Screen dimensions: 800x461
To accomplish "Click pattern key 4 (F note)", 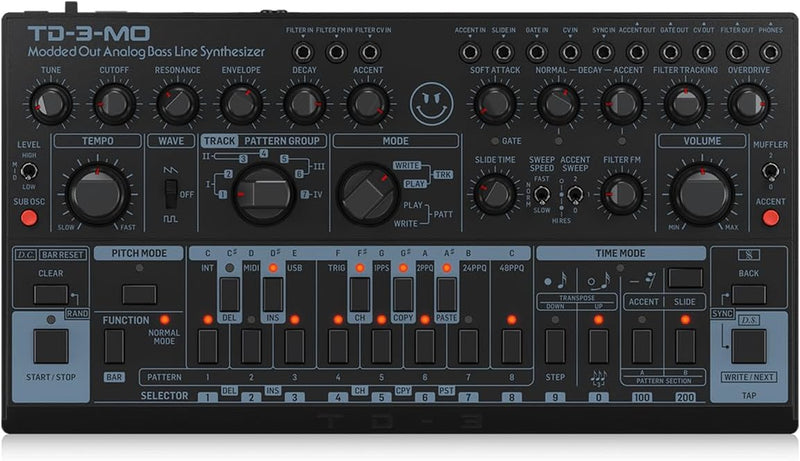I will click(338, 347).
